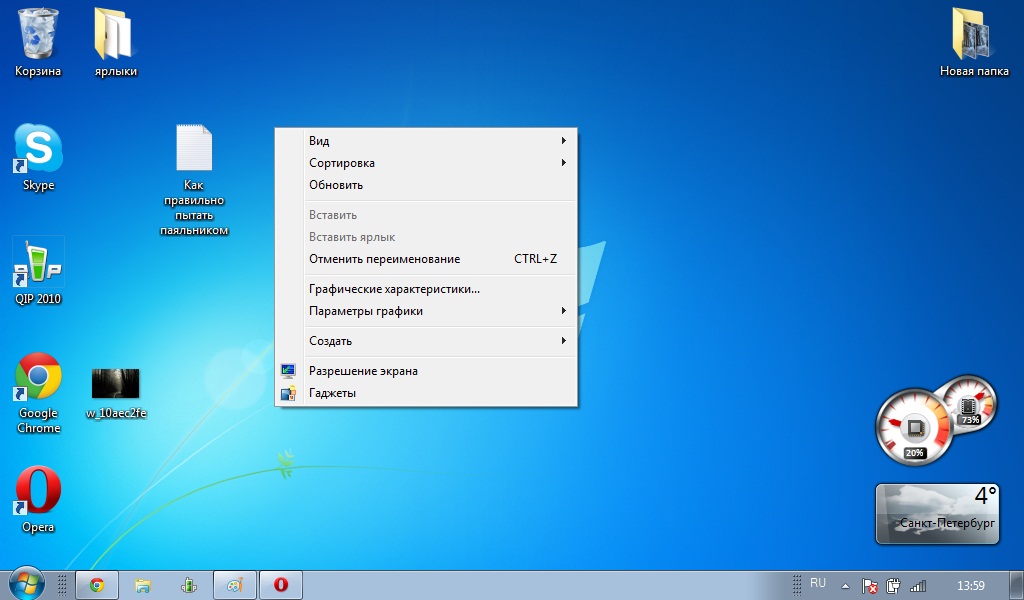Viewport: 1024px width, 600px height.
Task: Select the Google Chrome desktop shortcut
Action: pos(38,378)
